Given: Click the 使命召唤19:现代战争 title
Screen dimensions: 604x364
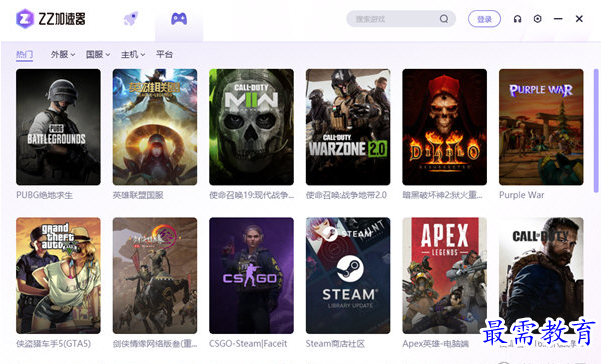Looking at the screenshot, I should click(x=251, y=195).
